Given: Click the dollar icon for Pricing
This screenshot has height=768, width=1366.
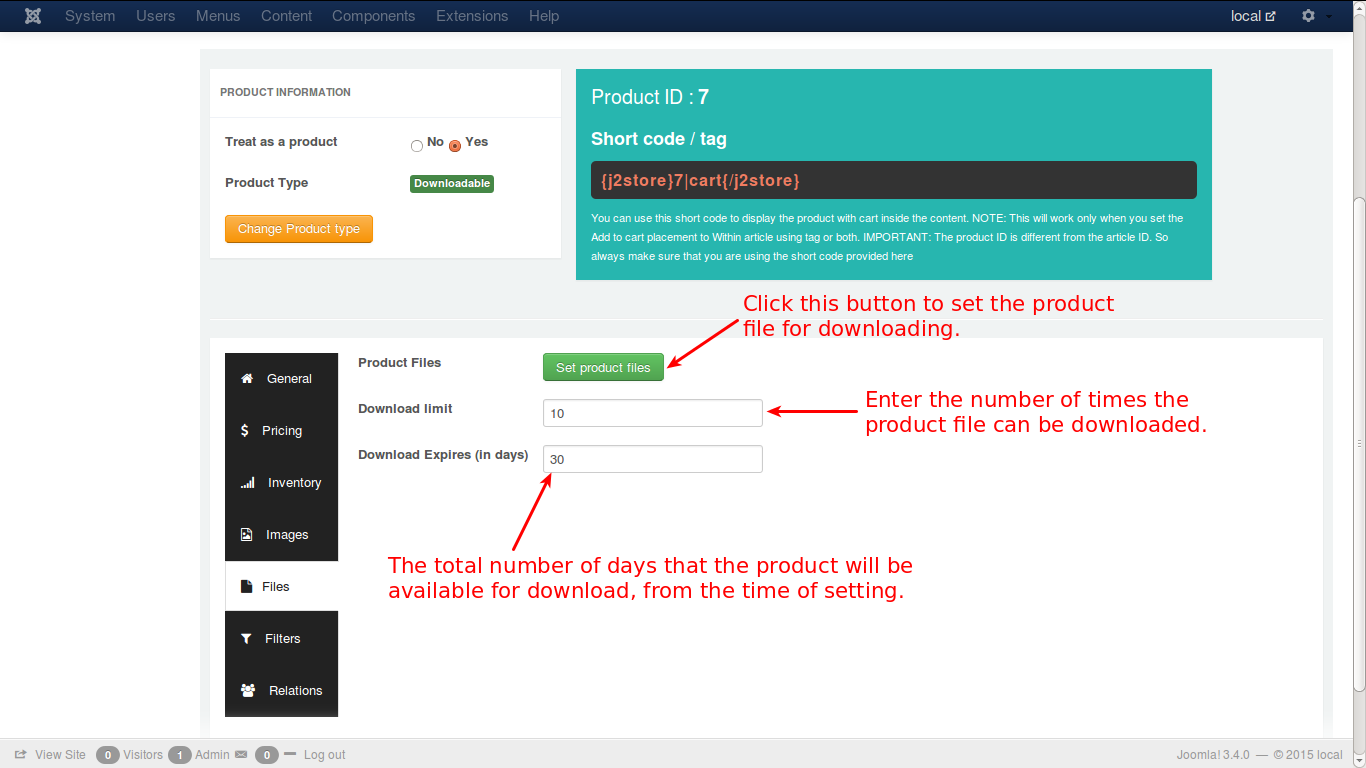Looking at the screenshot, I should pos(245,431).
